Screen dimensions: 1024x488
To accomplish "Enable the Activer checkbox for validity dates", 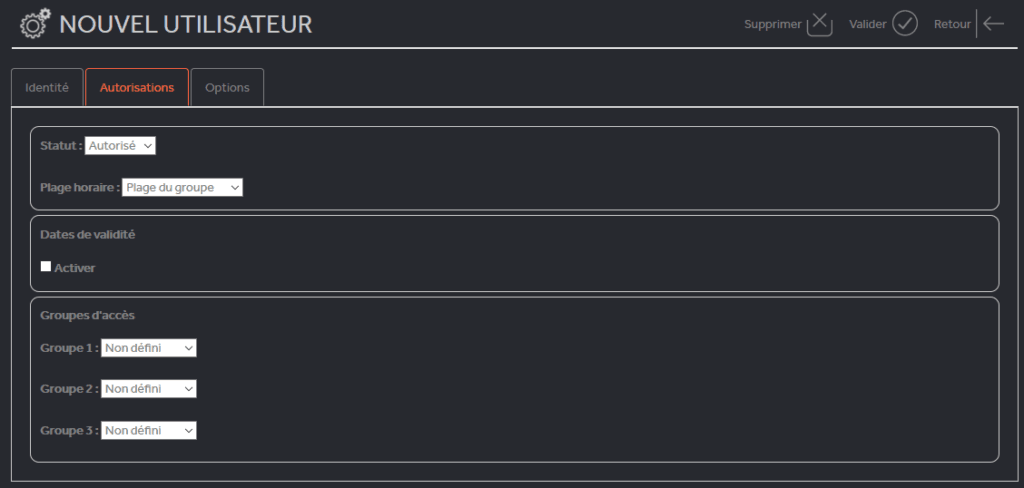I will [46, 267].
